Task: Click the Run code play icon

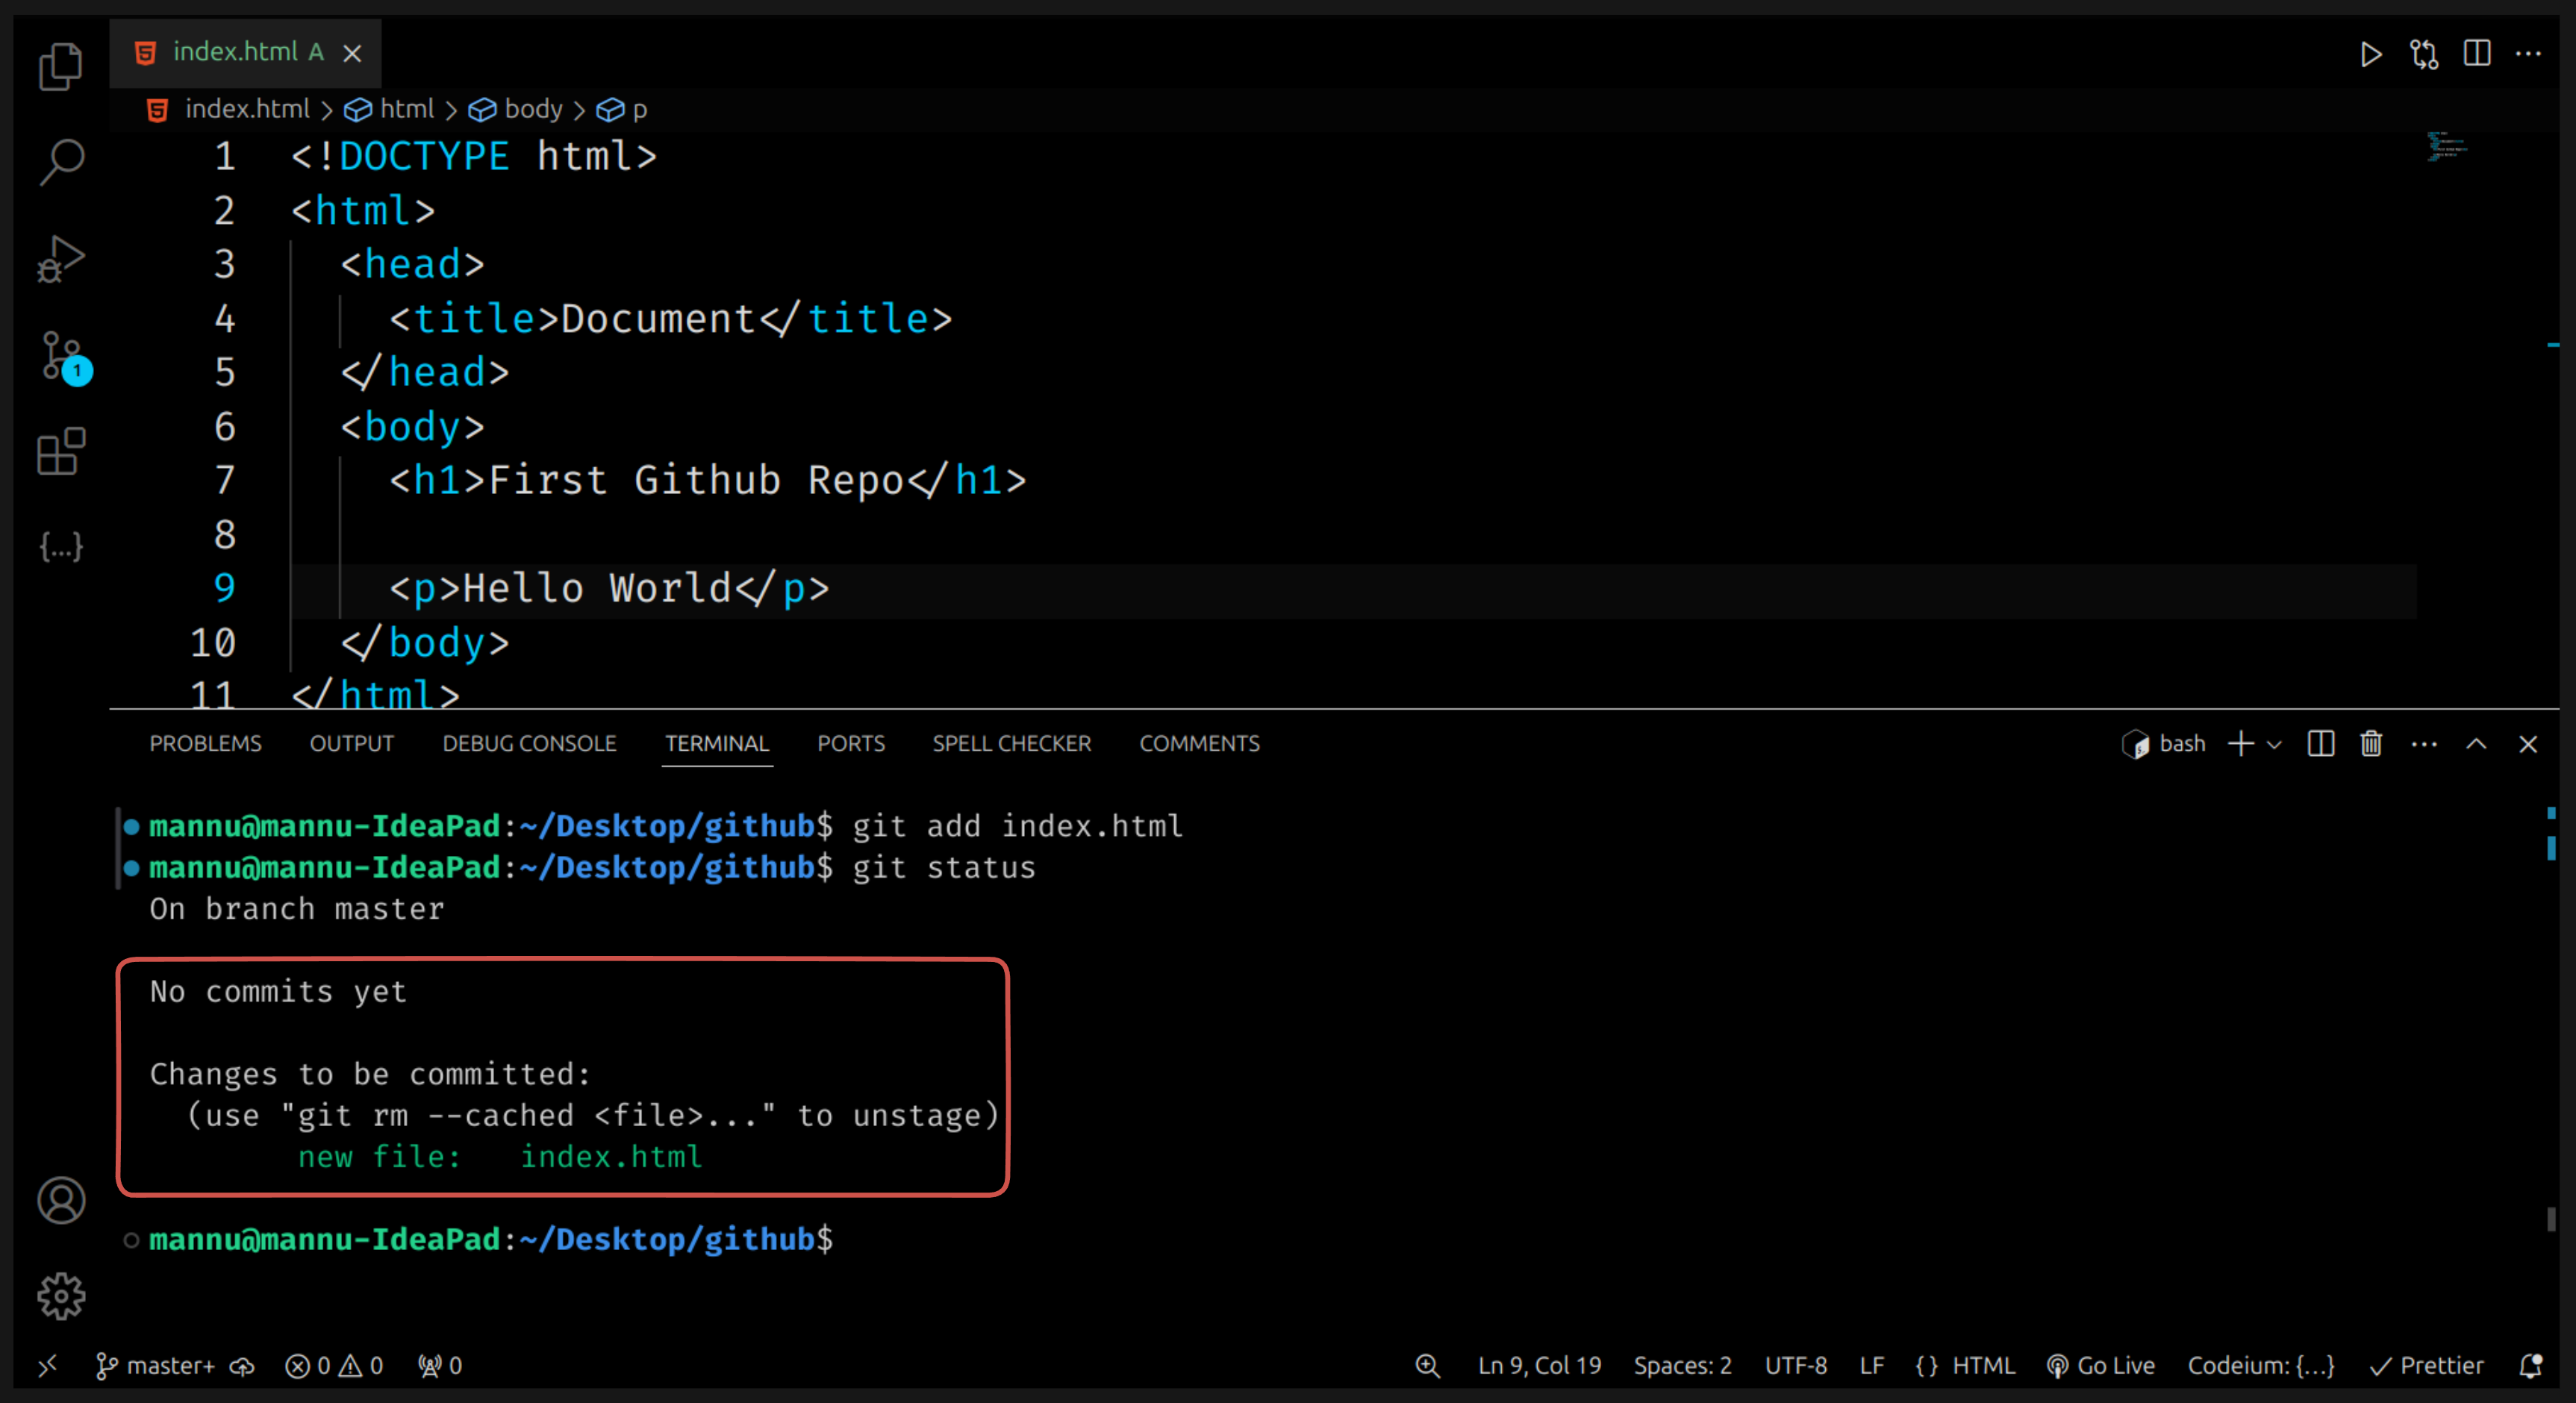Action: (2370, 54)
